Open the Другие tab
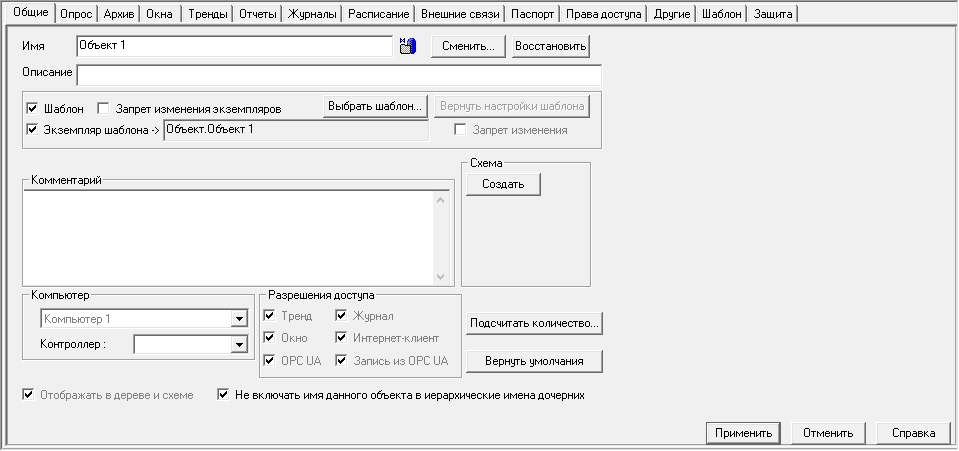The width and height of the screenshot is (959, 451). tap(672, 13)
